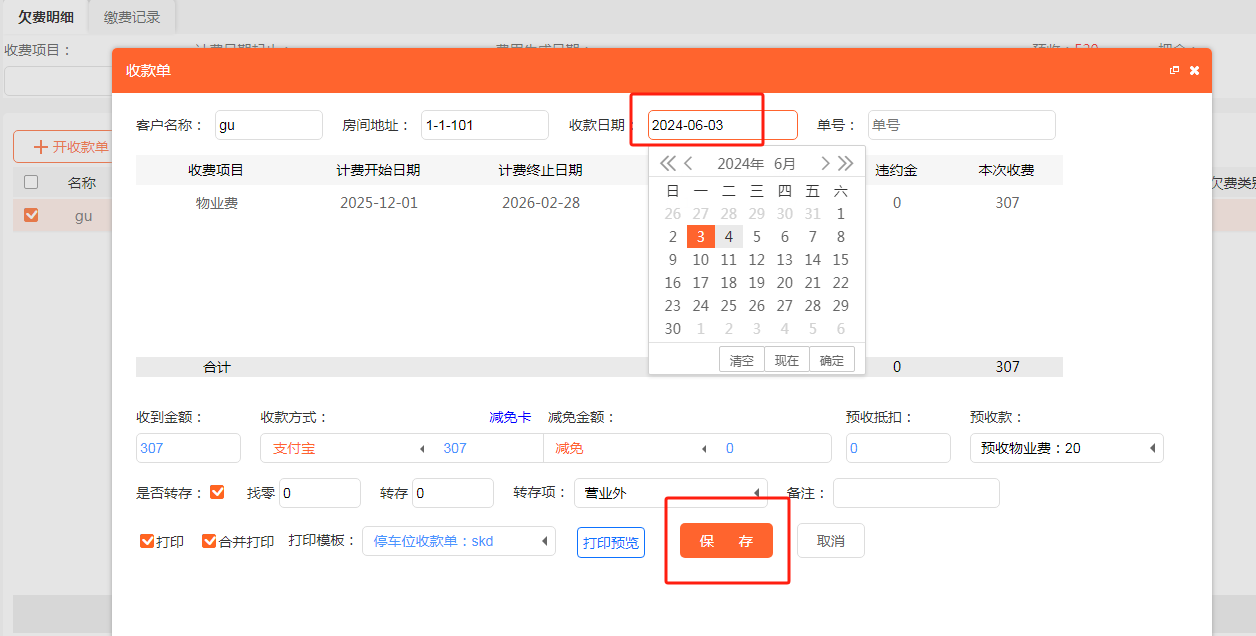Jump to next year in calendar

coord(846,164)
